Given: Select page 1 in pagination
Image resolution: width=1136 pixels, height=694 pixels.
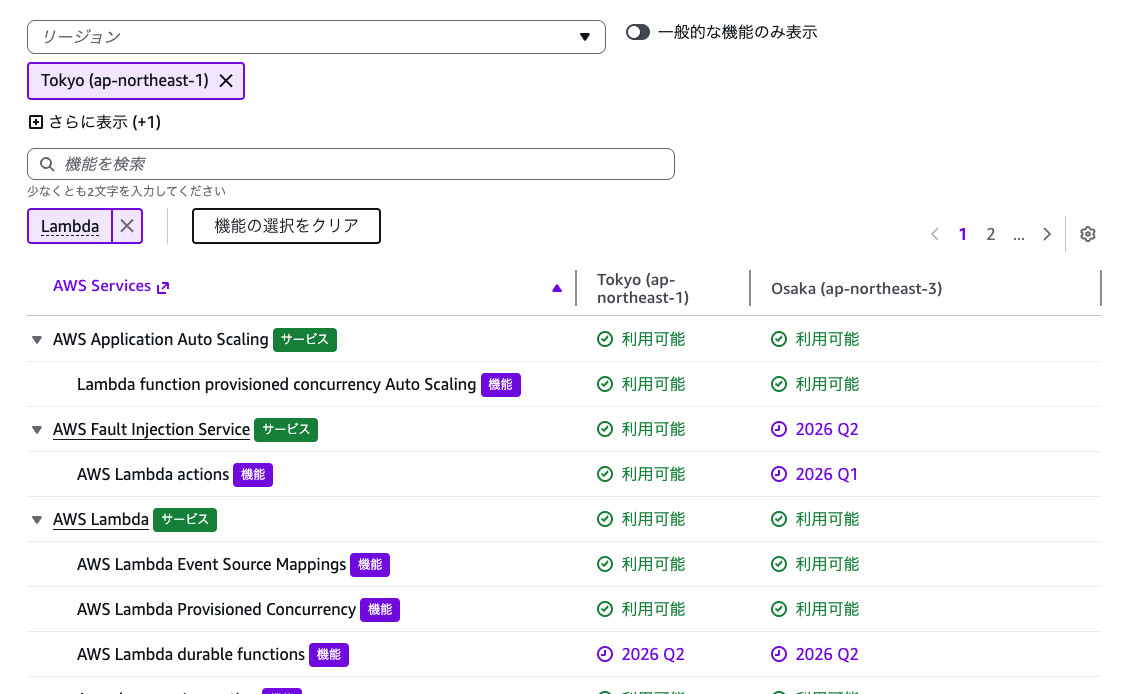Looking at the screenshot, I should click(963, 234).
